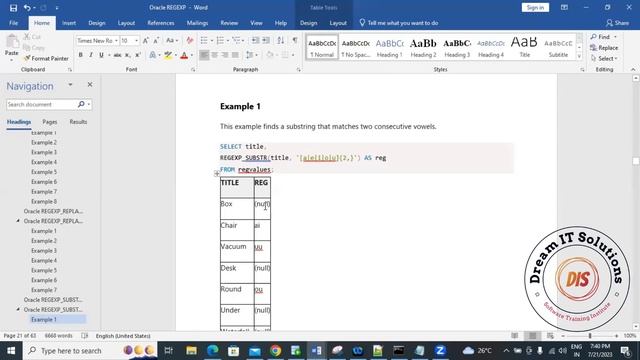Click the Bullets list icon
Viewport: 640px width, 360px height.
pyautogui.click(x=204, y=40)
